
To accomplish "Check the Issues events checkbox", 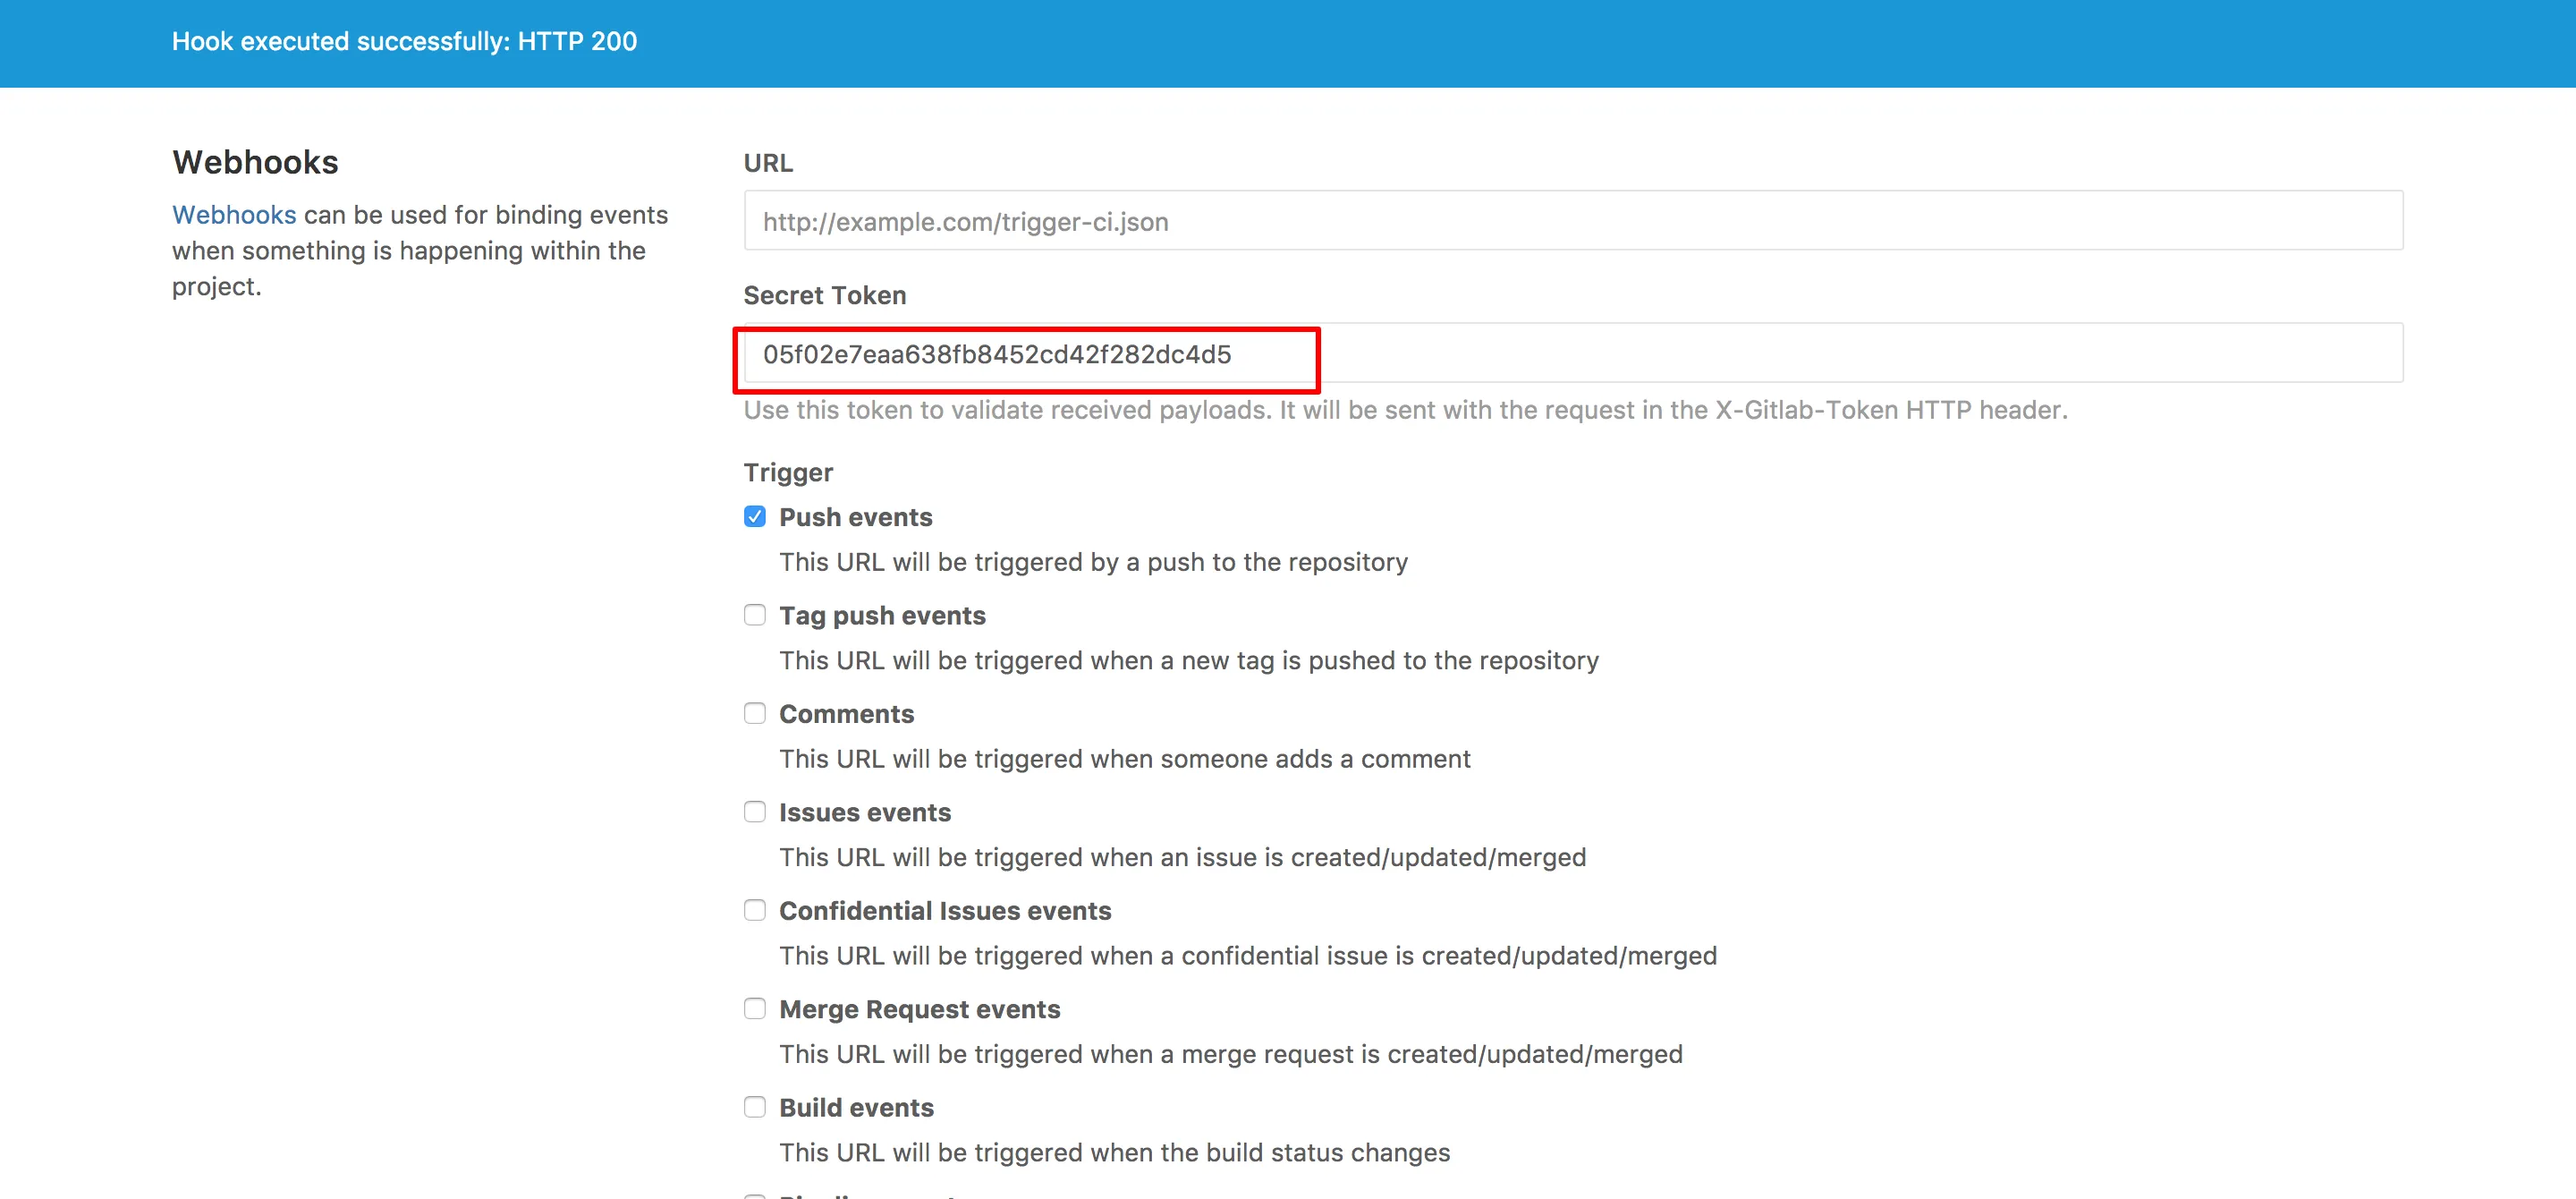I will click(x=755, y=812).
